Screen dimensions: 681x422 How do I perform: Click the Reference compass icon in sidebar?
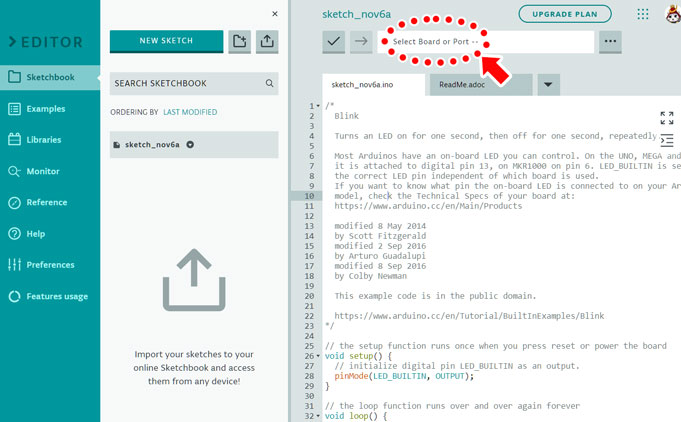[14, 202]
